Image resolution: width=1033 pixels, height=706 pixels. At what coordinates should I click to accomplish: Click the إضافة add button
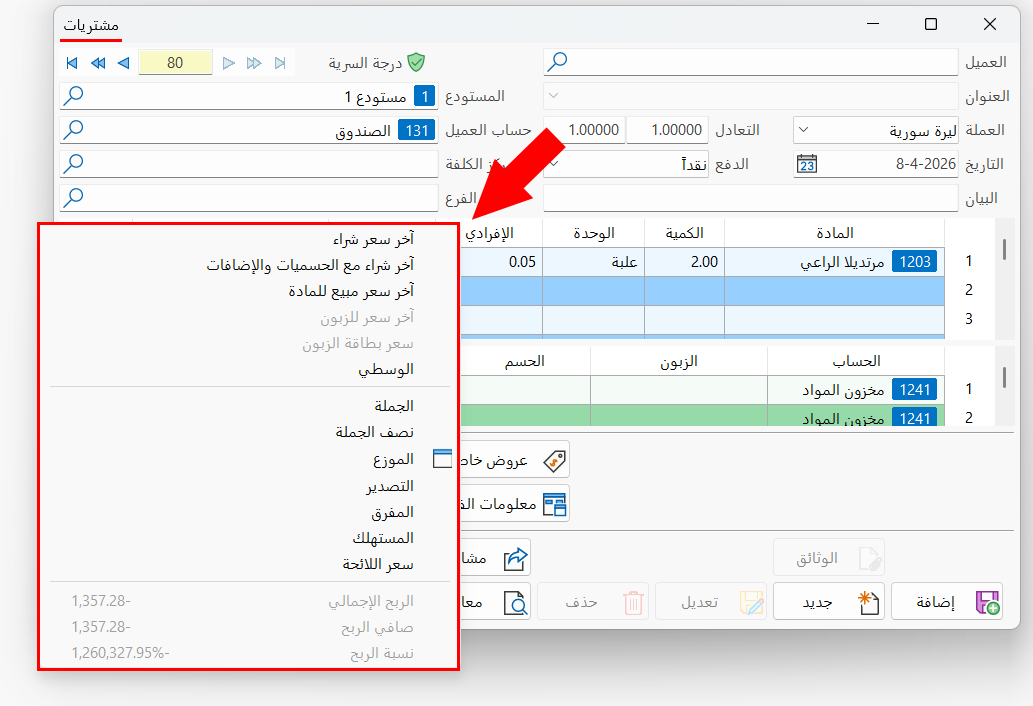click(947, 601)
